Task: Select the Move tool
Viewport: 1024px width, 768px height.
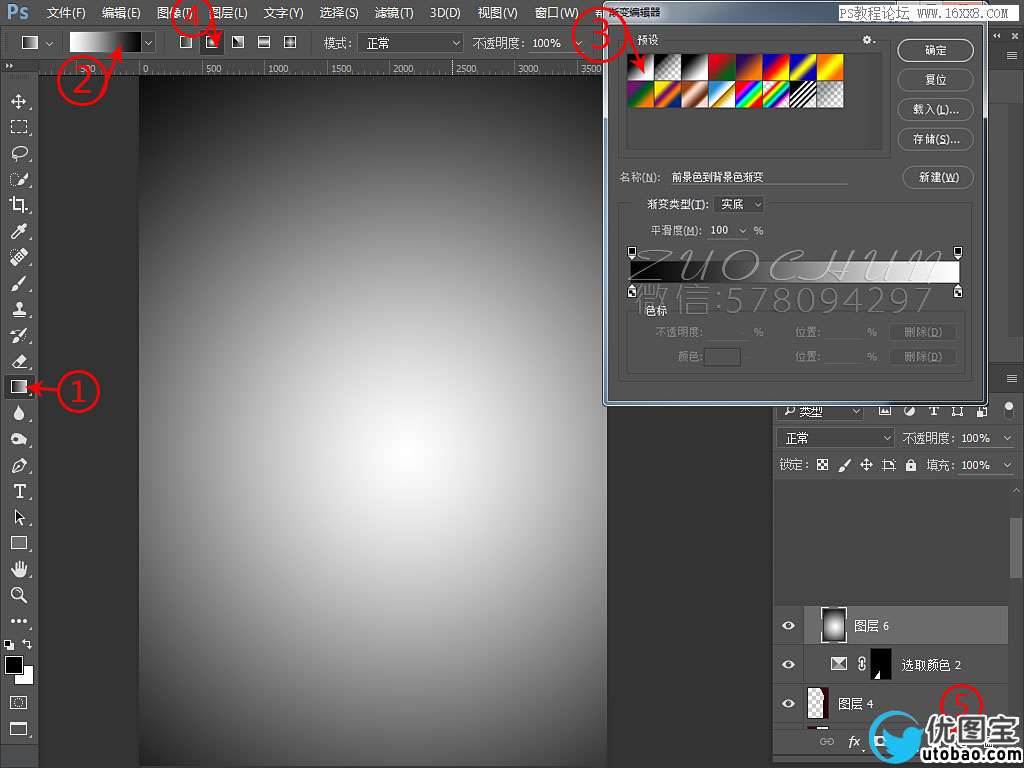Action: coord(19,101)
